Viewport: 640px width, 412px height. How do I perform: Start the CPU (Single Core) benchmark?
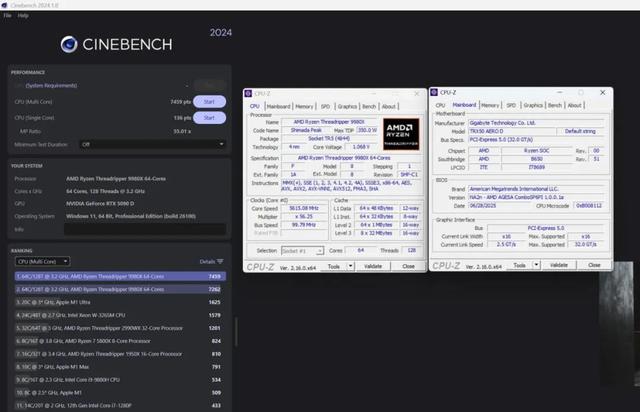point(209,118)
